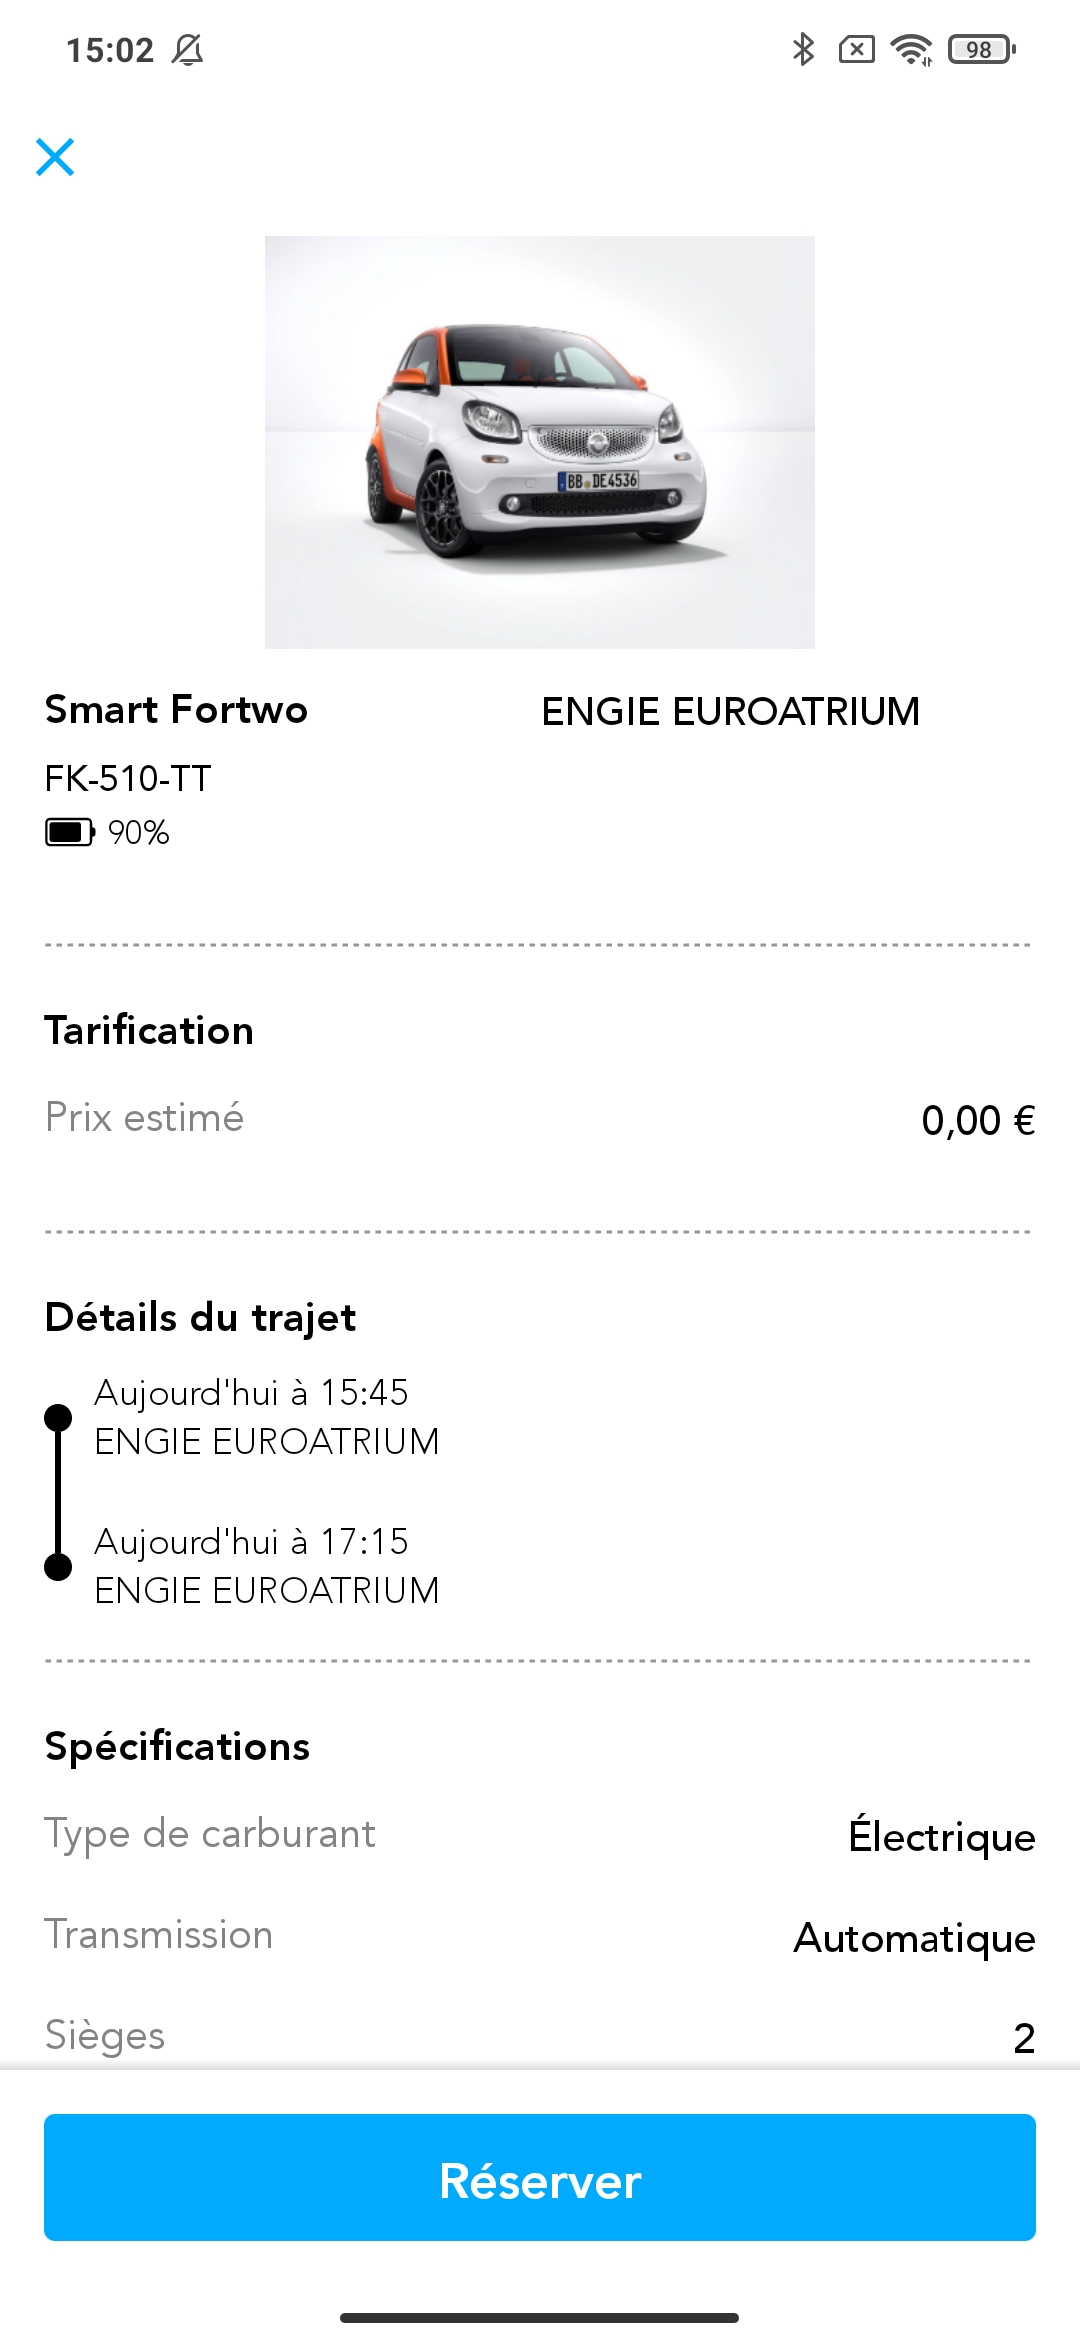Tap return time Aujourd'hui à 17:15
The width and height of the screenshot is (1080, 2340).
(251, 1542)
